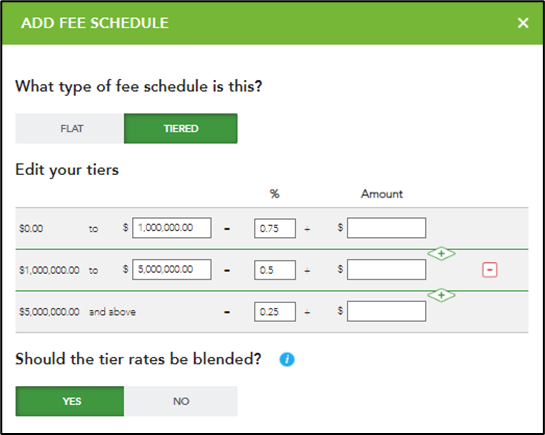The width and height of the screenshot is (545, 435).
Task: Choose NO for blended tier rates
Action: (181, 401)
